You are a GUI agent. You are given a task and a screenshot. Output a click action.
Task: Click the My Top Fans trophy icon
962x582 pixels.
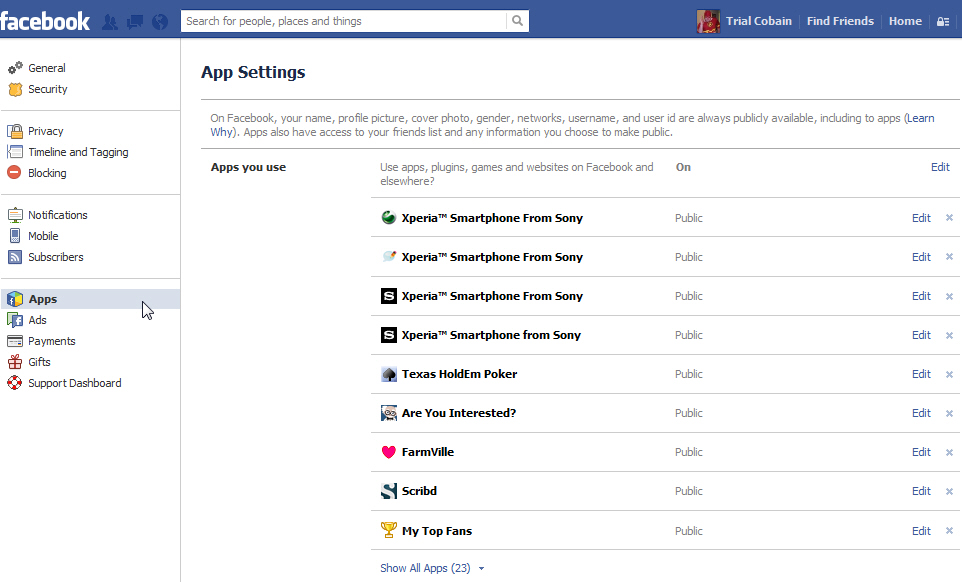pyautogui.click(x=389, y=531)
